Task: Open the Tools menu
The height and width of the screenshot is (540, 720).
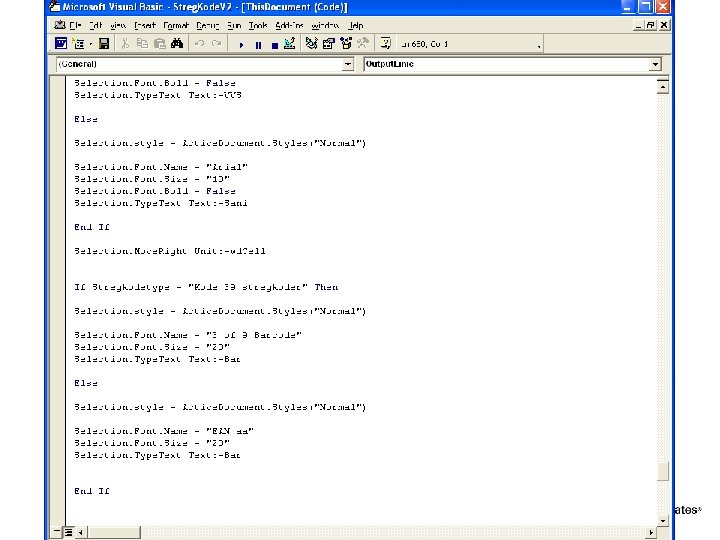Action: [x=258, y=26]
